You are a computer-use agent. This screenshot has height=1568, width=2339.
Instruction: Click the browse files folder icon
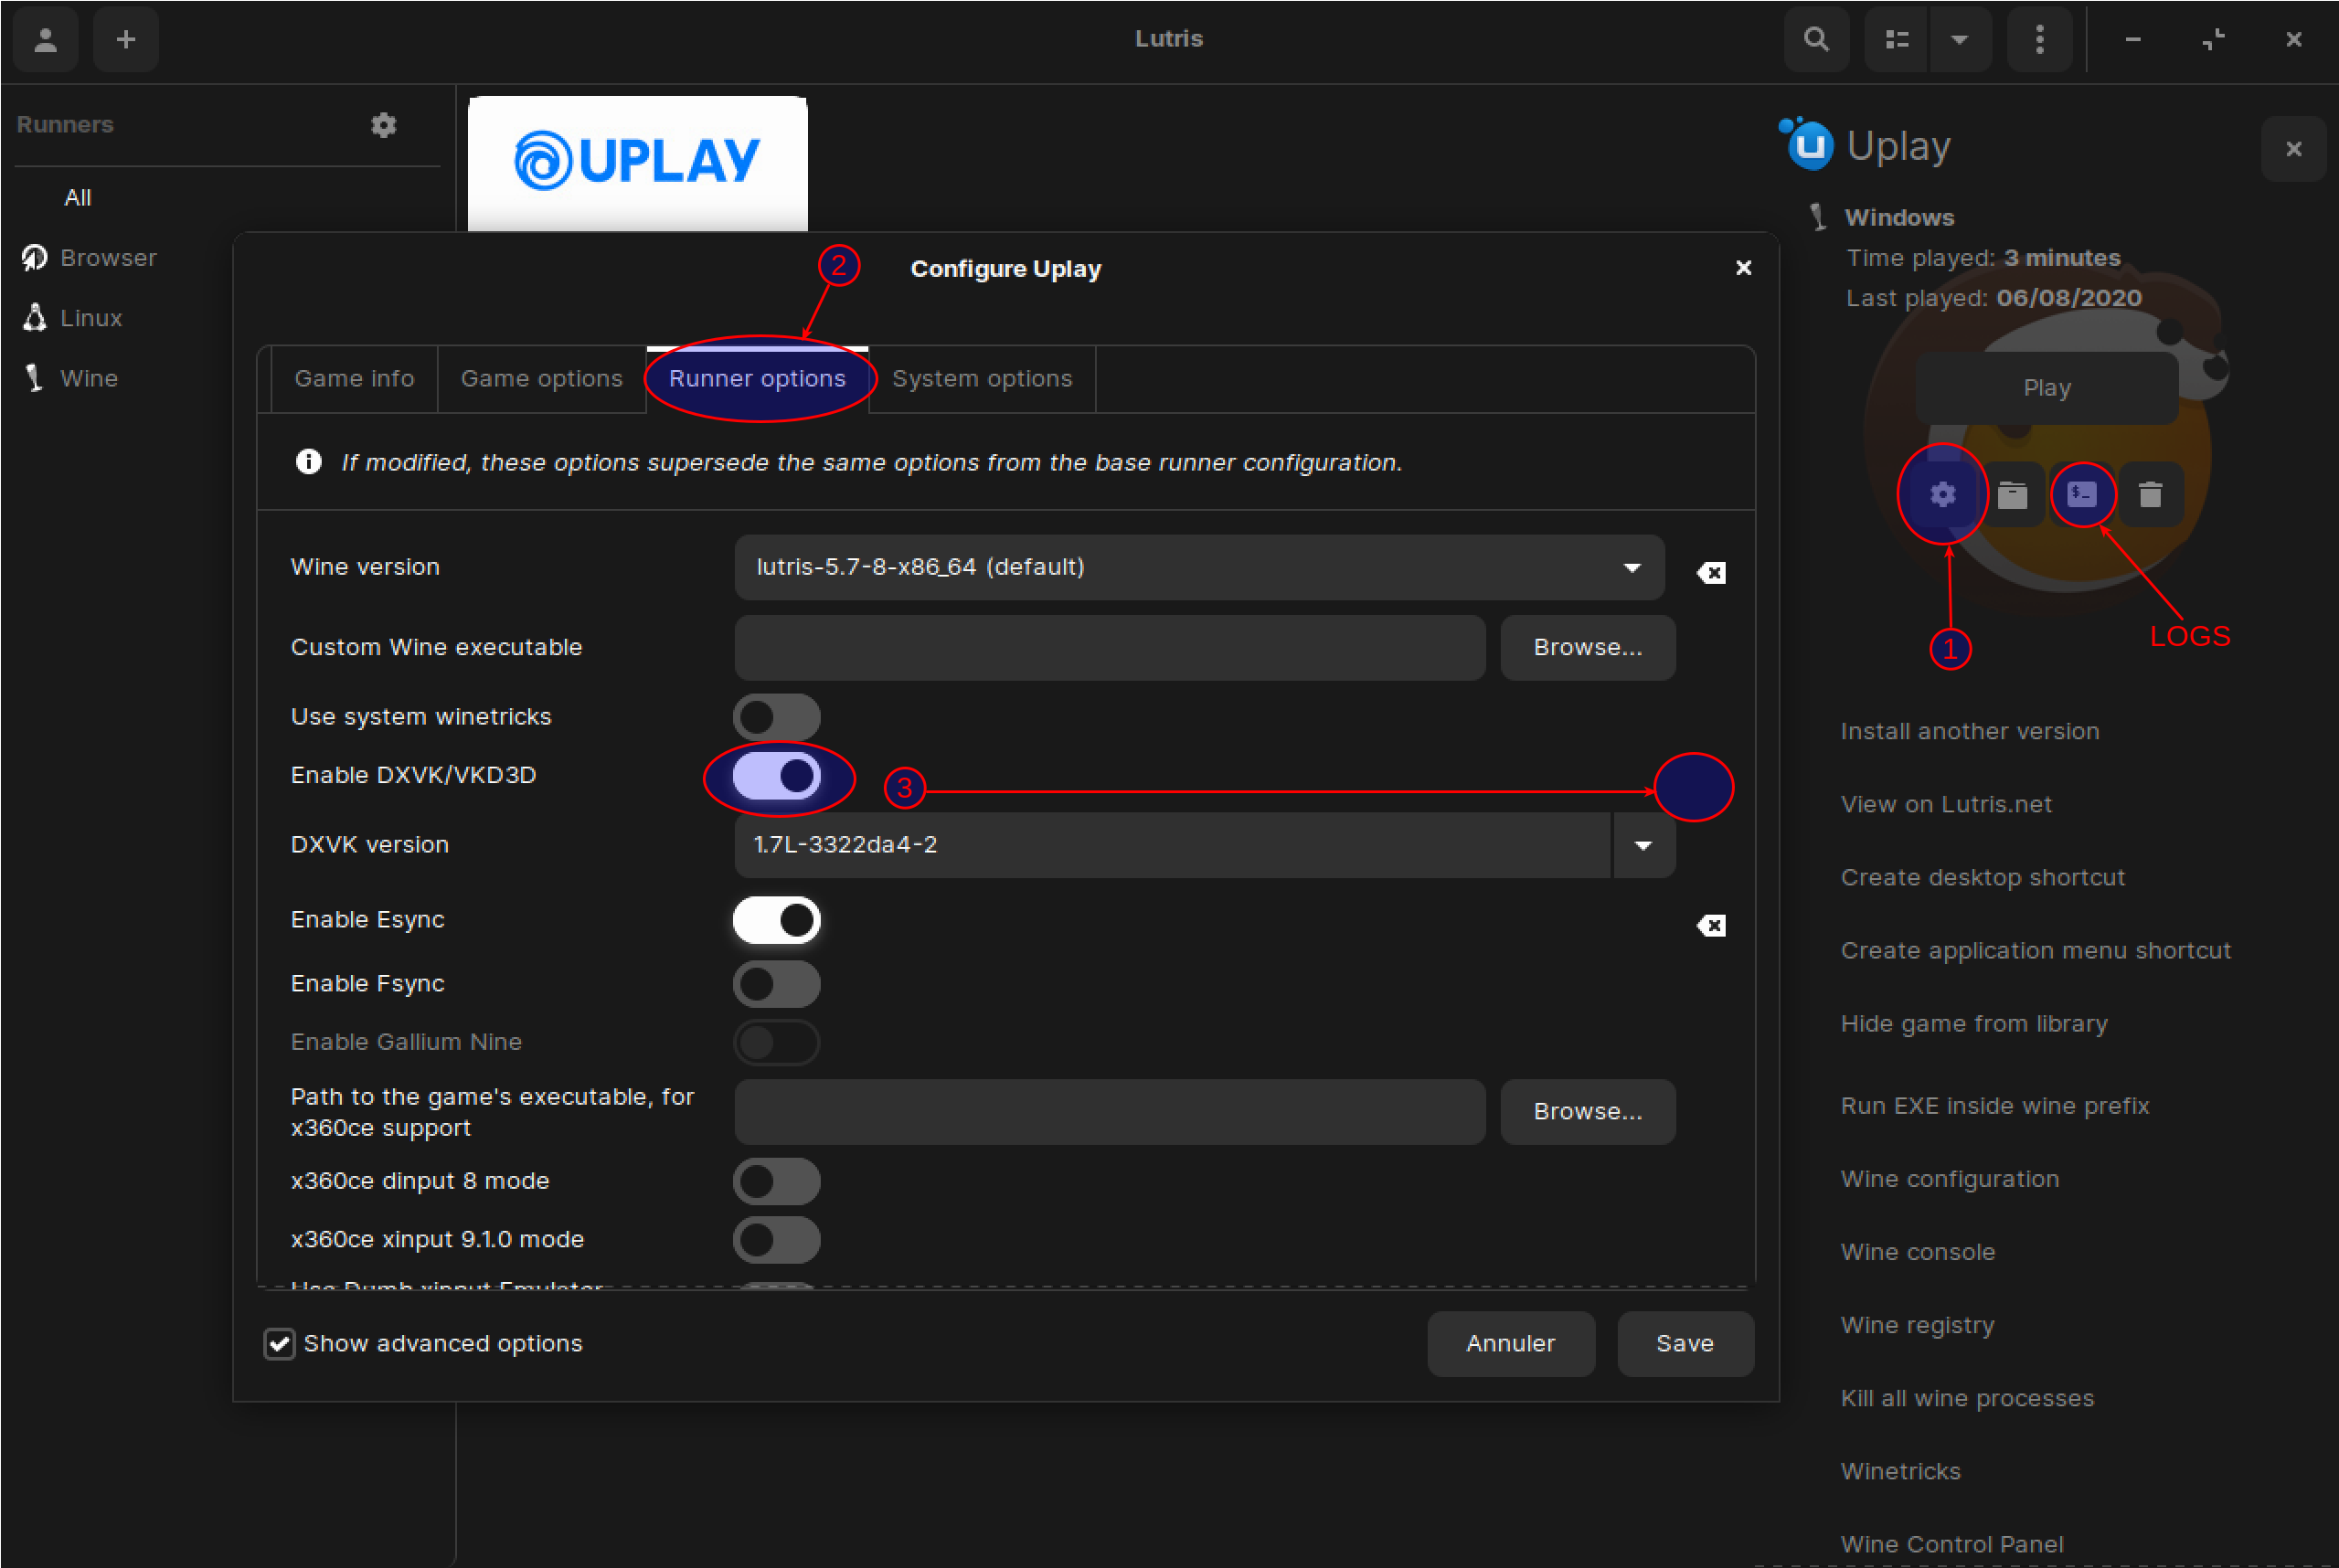click(x=2012, y=494)
